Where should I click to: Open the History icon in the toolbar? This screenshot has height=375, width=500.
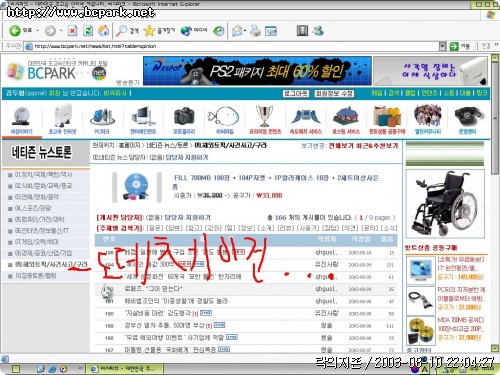coord(219,31)
